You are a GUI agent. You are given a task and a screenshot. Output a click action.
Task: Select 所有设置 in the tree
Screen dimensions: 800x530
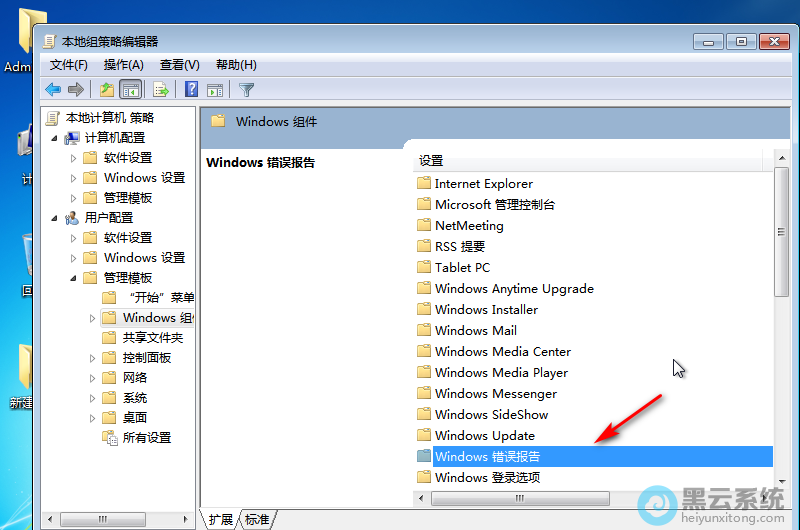pyautogui.click(x=146, y=438)
